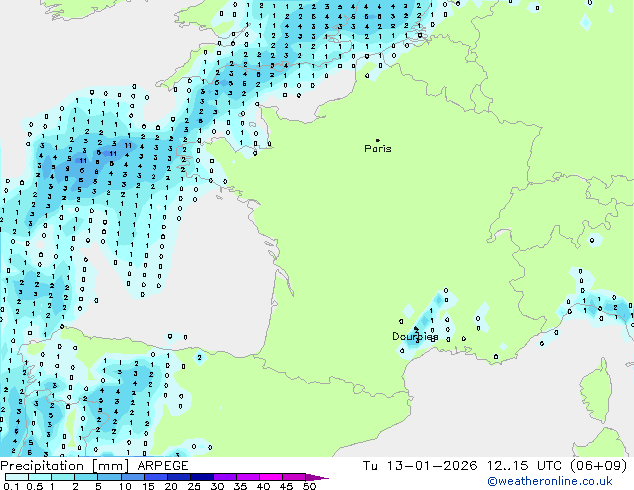The width and height of the screenshot is (634, 490).
Task: Click the '(06+09)' forecast offset text
Action: [598, 465]
